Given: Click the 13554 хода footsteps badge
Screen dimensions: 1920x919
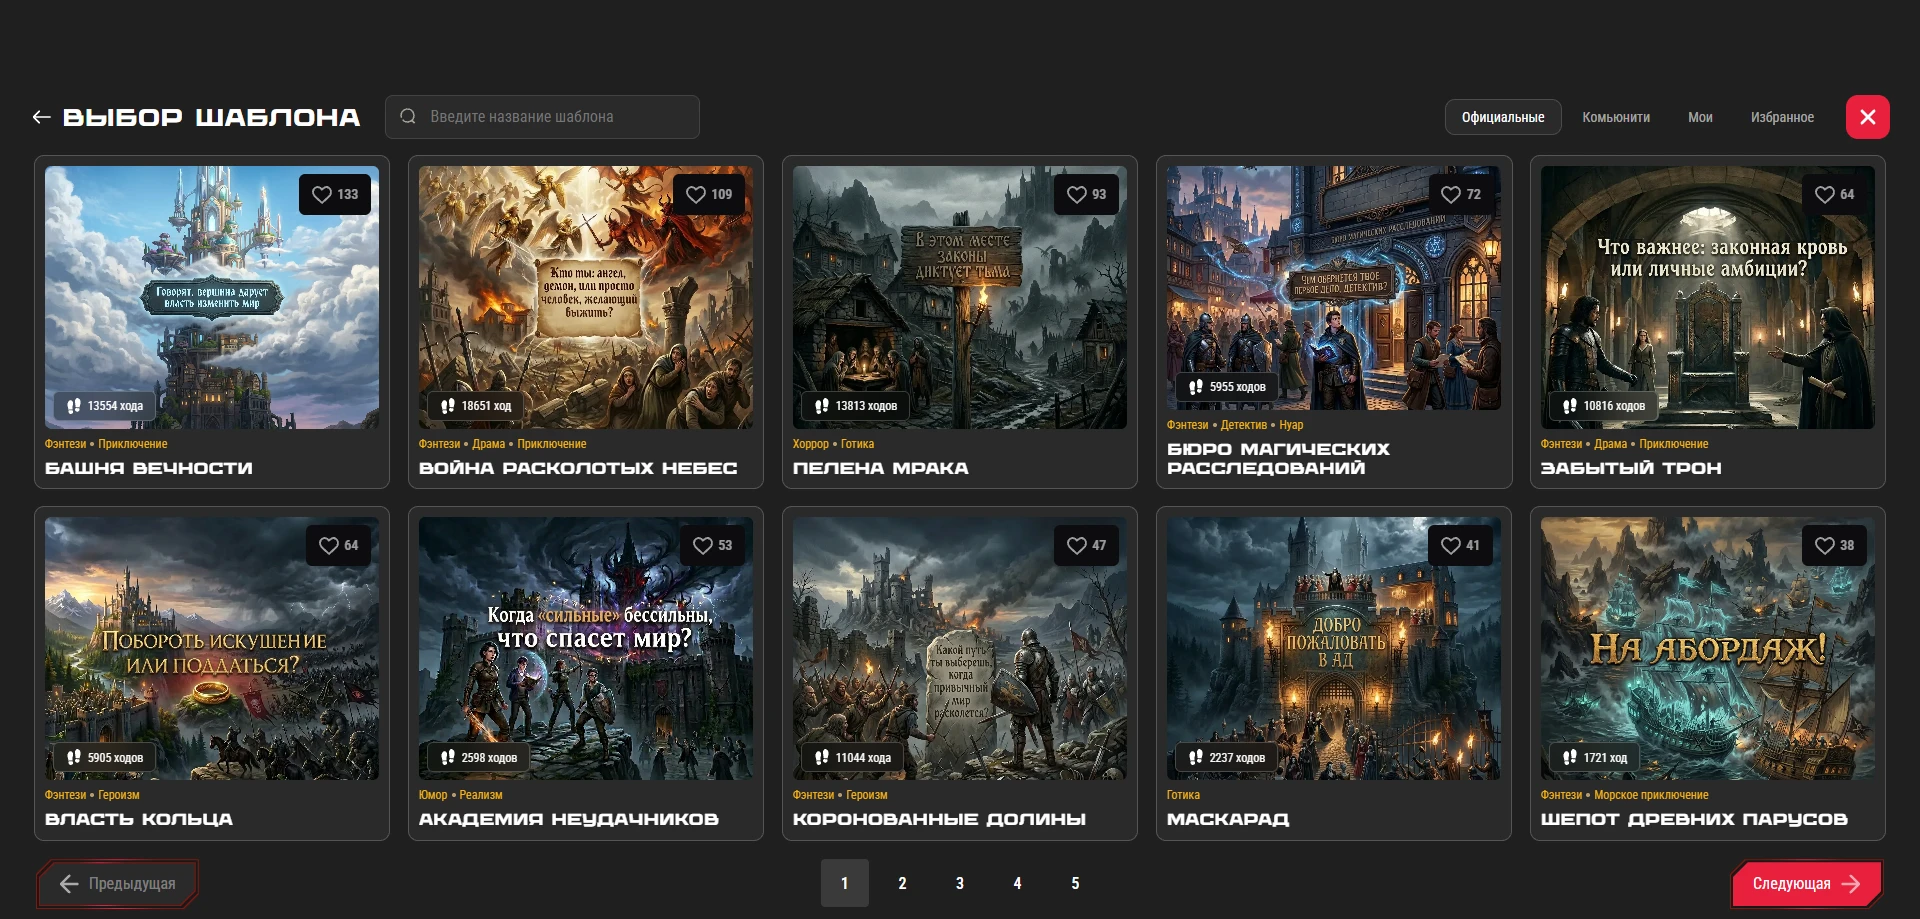Looking at the screenshot, I should [105, 406].
